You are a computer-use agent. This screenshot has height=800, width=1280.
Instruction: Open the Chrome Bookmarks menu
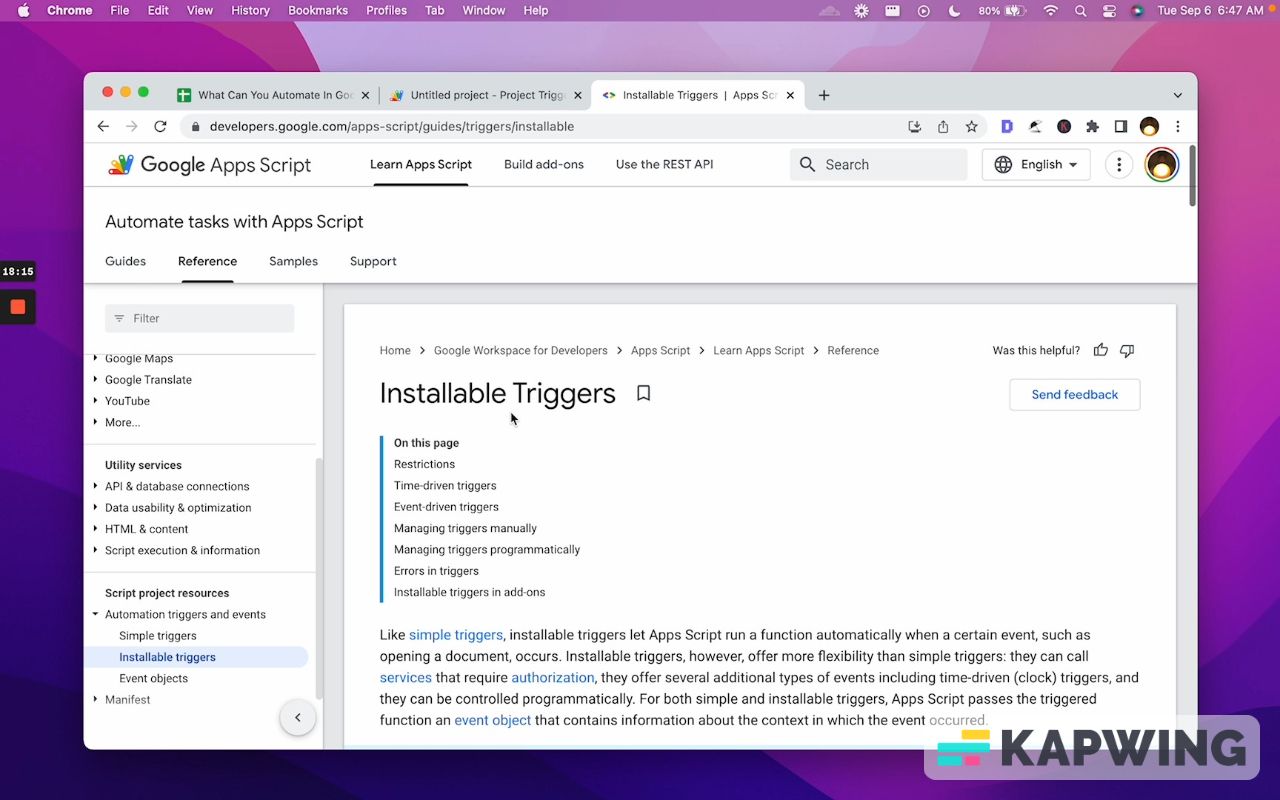318,10
